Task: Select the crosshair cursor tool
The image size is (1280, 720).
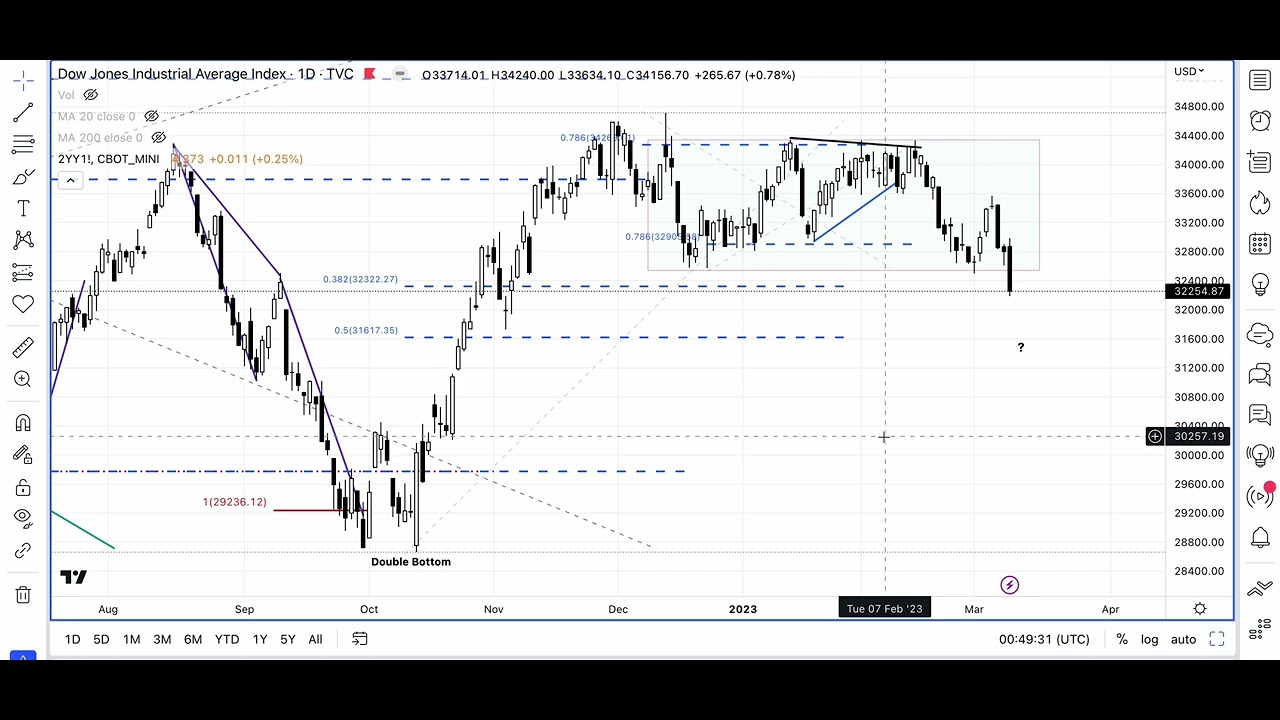Action: pyautogui.click(x=23, y=81)
